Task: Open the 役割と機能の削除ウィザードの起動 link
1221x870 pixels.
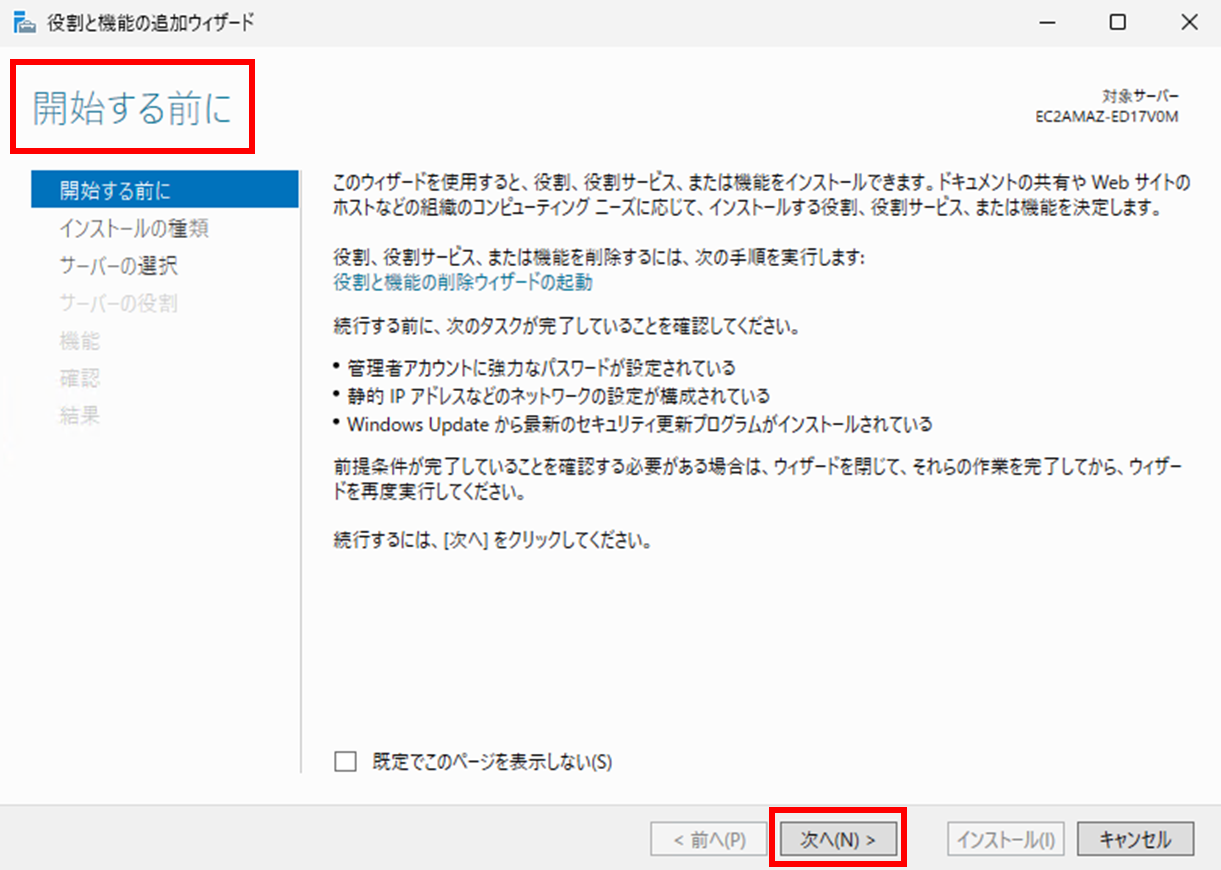Action: click(462, 283)
